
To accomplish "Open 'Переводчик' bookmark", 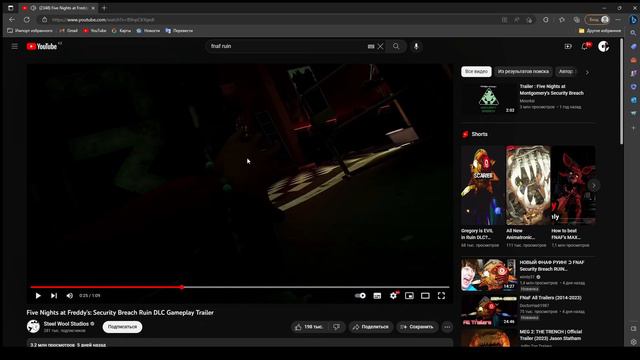I will point(179,31).
